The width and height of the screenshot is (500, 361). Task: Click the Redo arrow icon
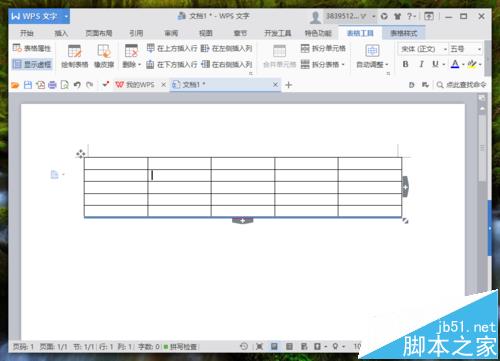[90, 85]
